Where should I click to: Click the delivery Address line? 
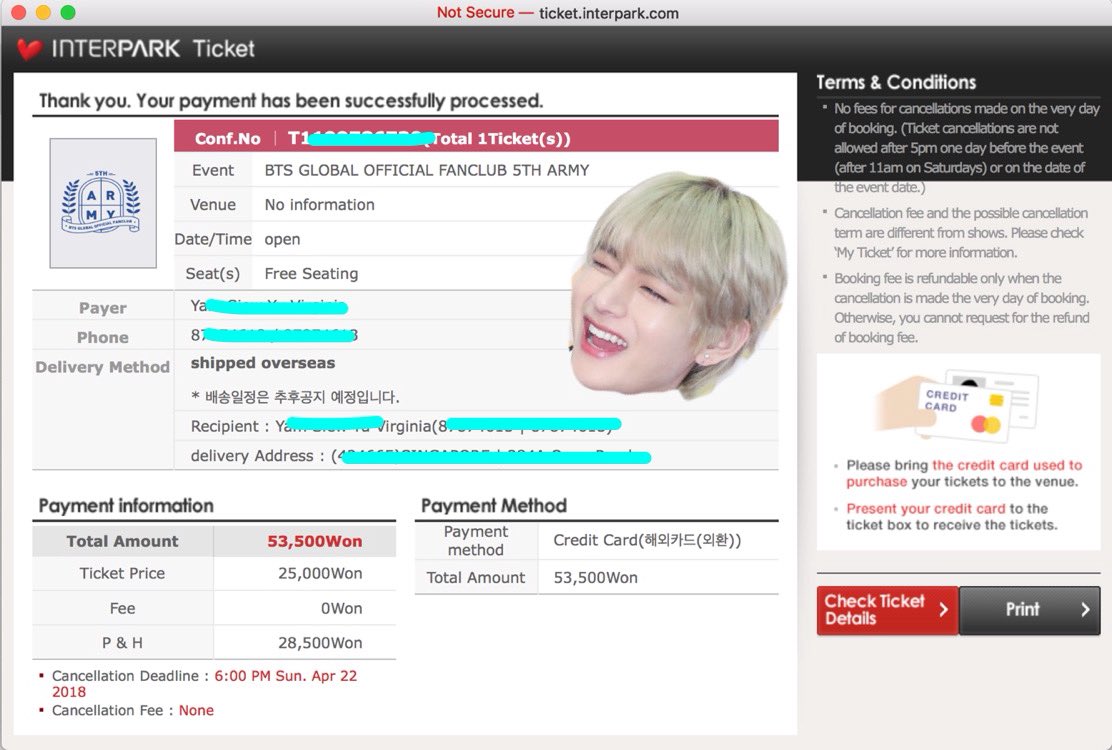(421, 456)
